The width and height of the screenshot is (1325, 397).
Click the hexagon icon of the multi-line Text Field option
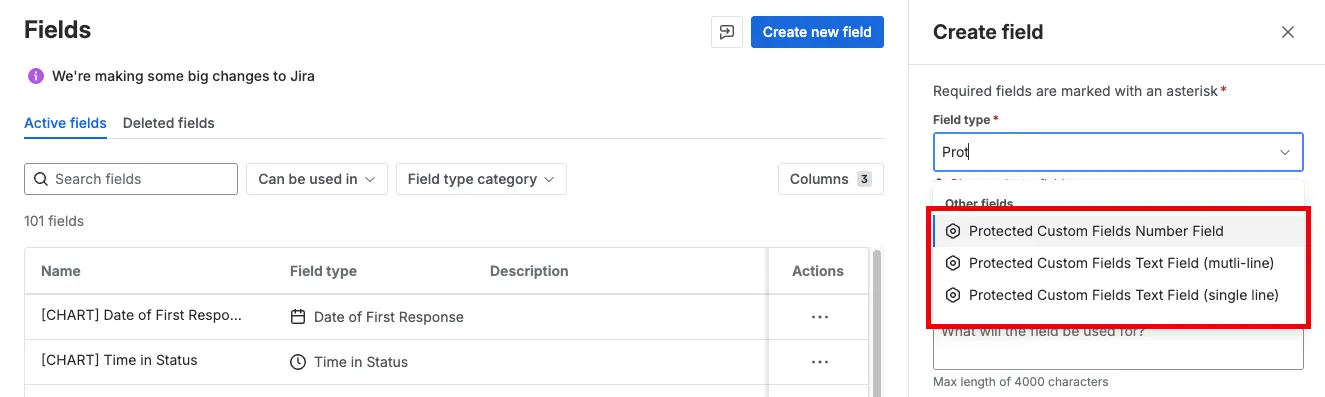pos(953,263)
